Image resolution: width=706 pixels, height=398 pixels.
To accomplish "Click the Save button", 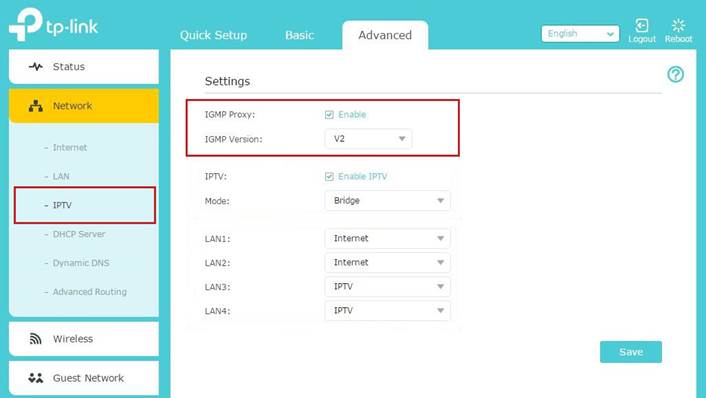I will coord(631,352).
